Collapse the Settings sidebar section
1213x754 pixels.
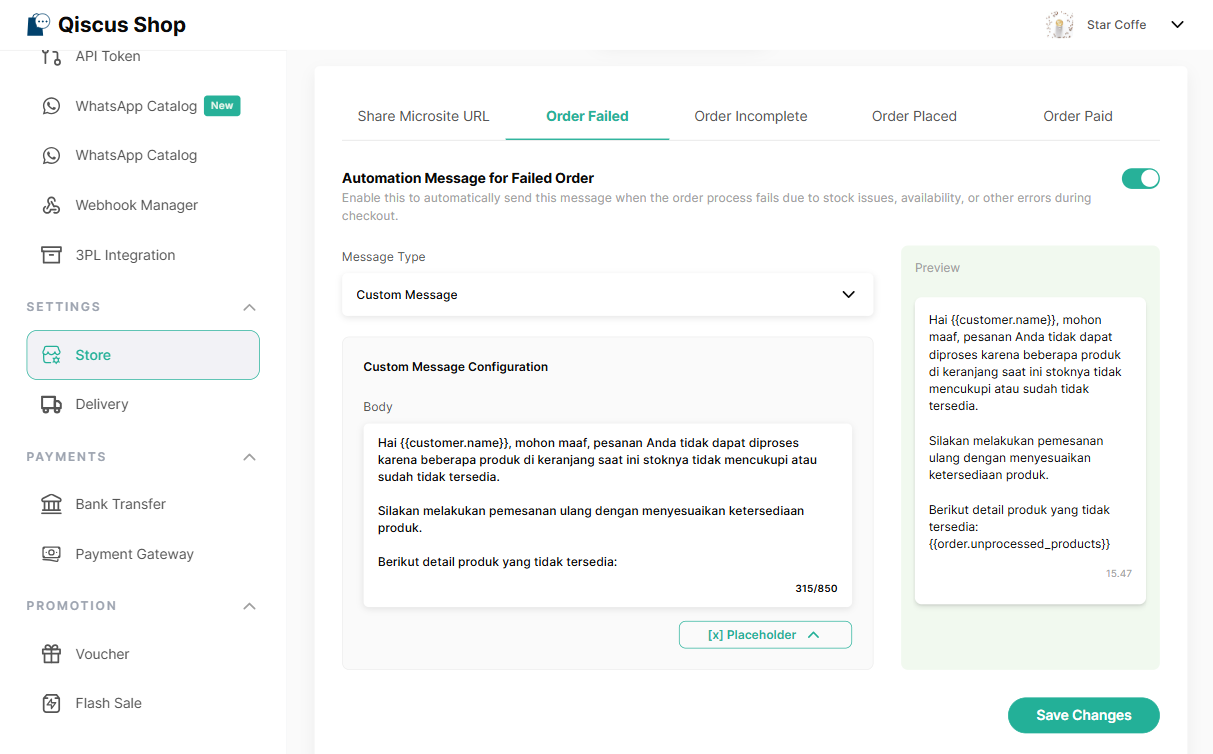(249, 307)
